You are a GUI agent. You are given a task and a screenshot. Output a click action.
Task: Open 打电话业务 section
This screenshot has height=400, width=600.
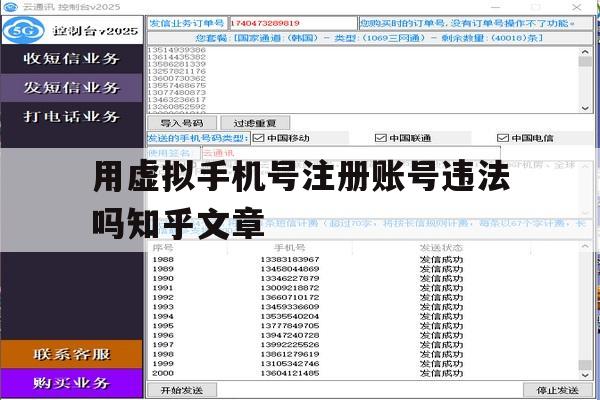click(x=72, y=116)
